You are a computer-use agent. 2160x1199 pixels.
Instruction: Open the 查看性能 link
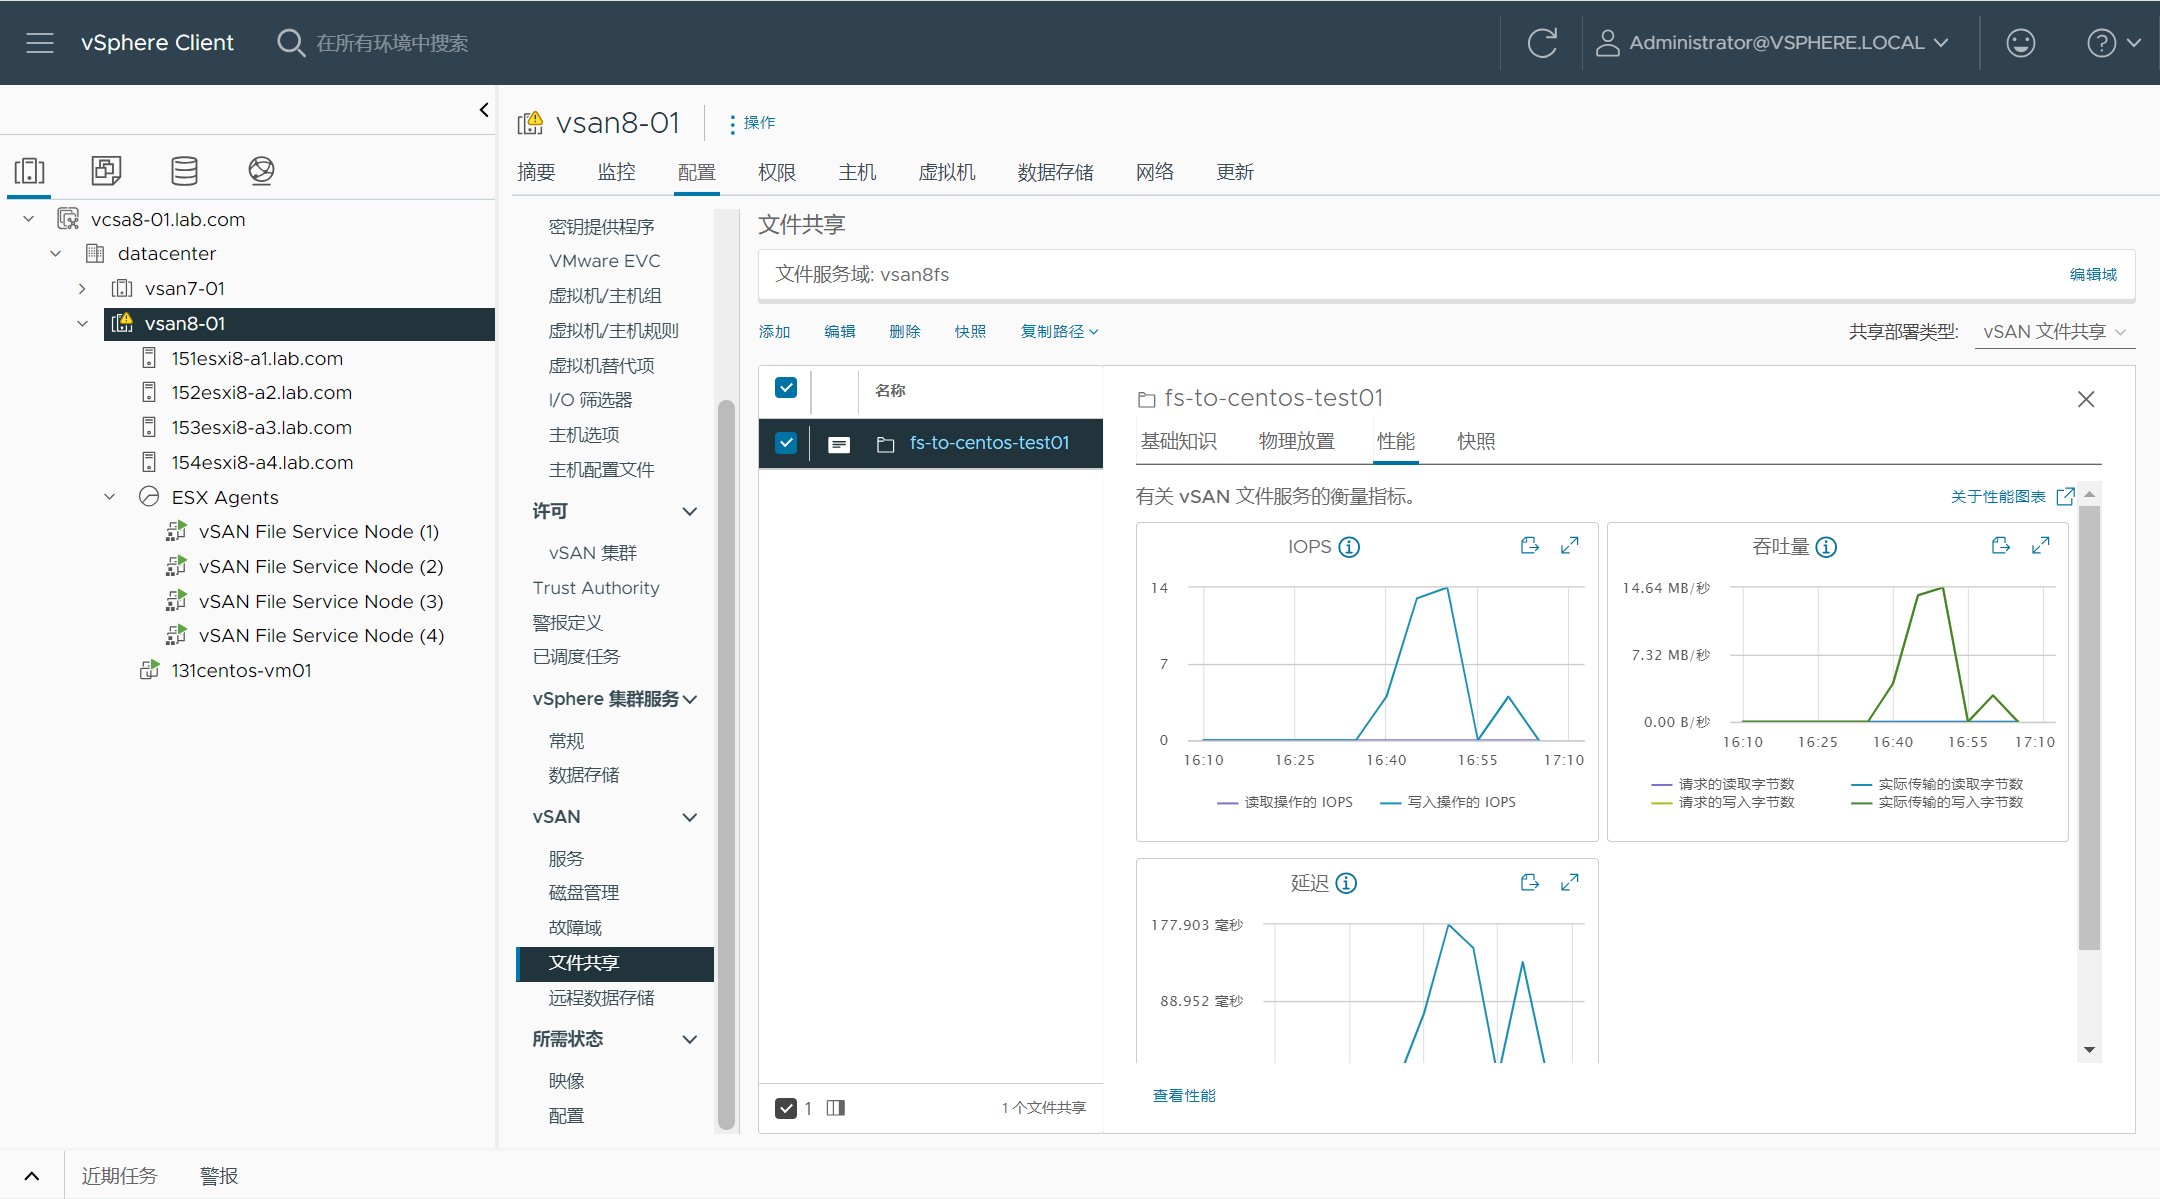(1184, 1096)
